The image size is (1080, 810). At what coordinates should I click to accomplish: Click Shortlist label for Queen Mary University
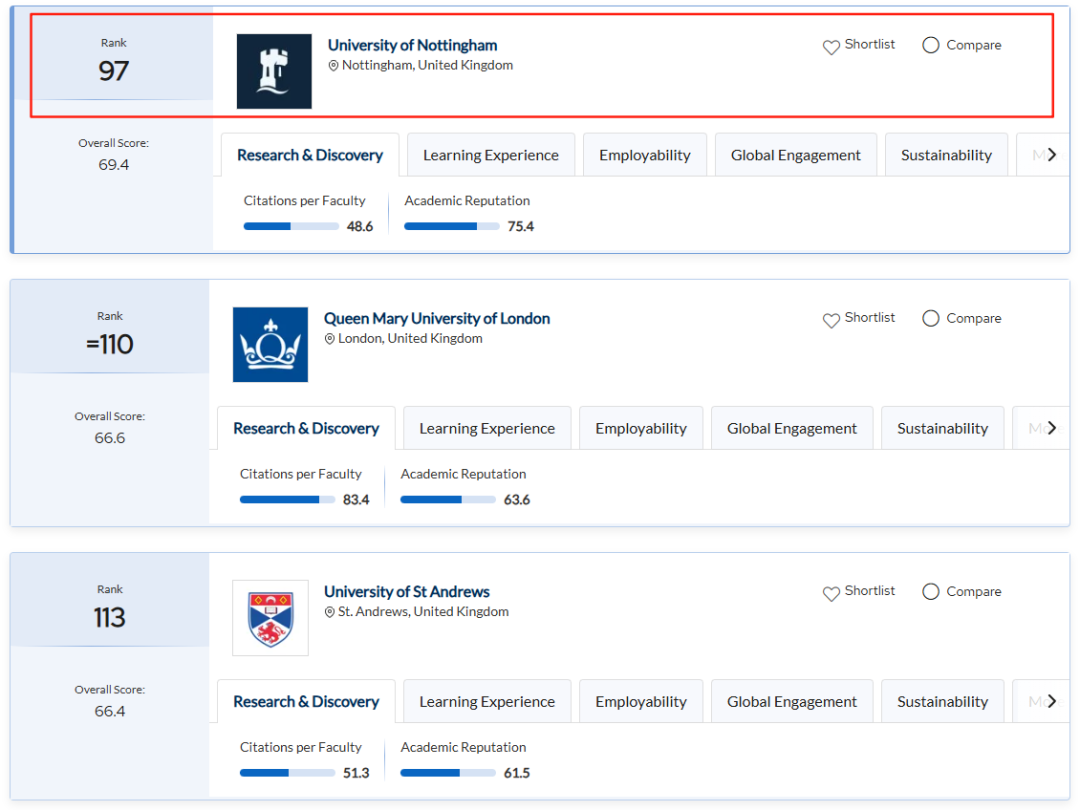pos(870,318)
